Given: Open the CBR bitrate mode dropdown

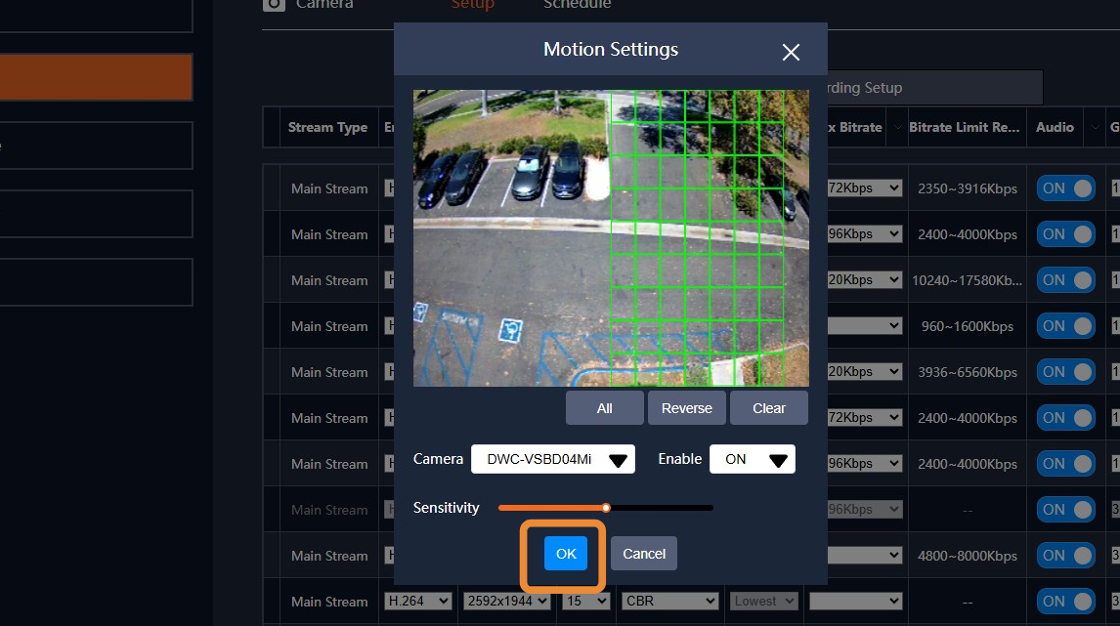Looking at the screenshot, I should (669, 601).
